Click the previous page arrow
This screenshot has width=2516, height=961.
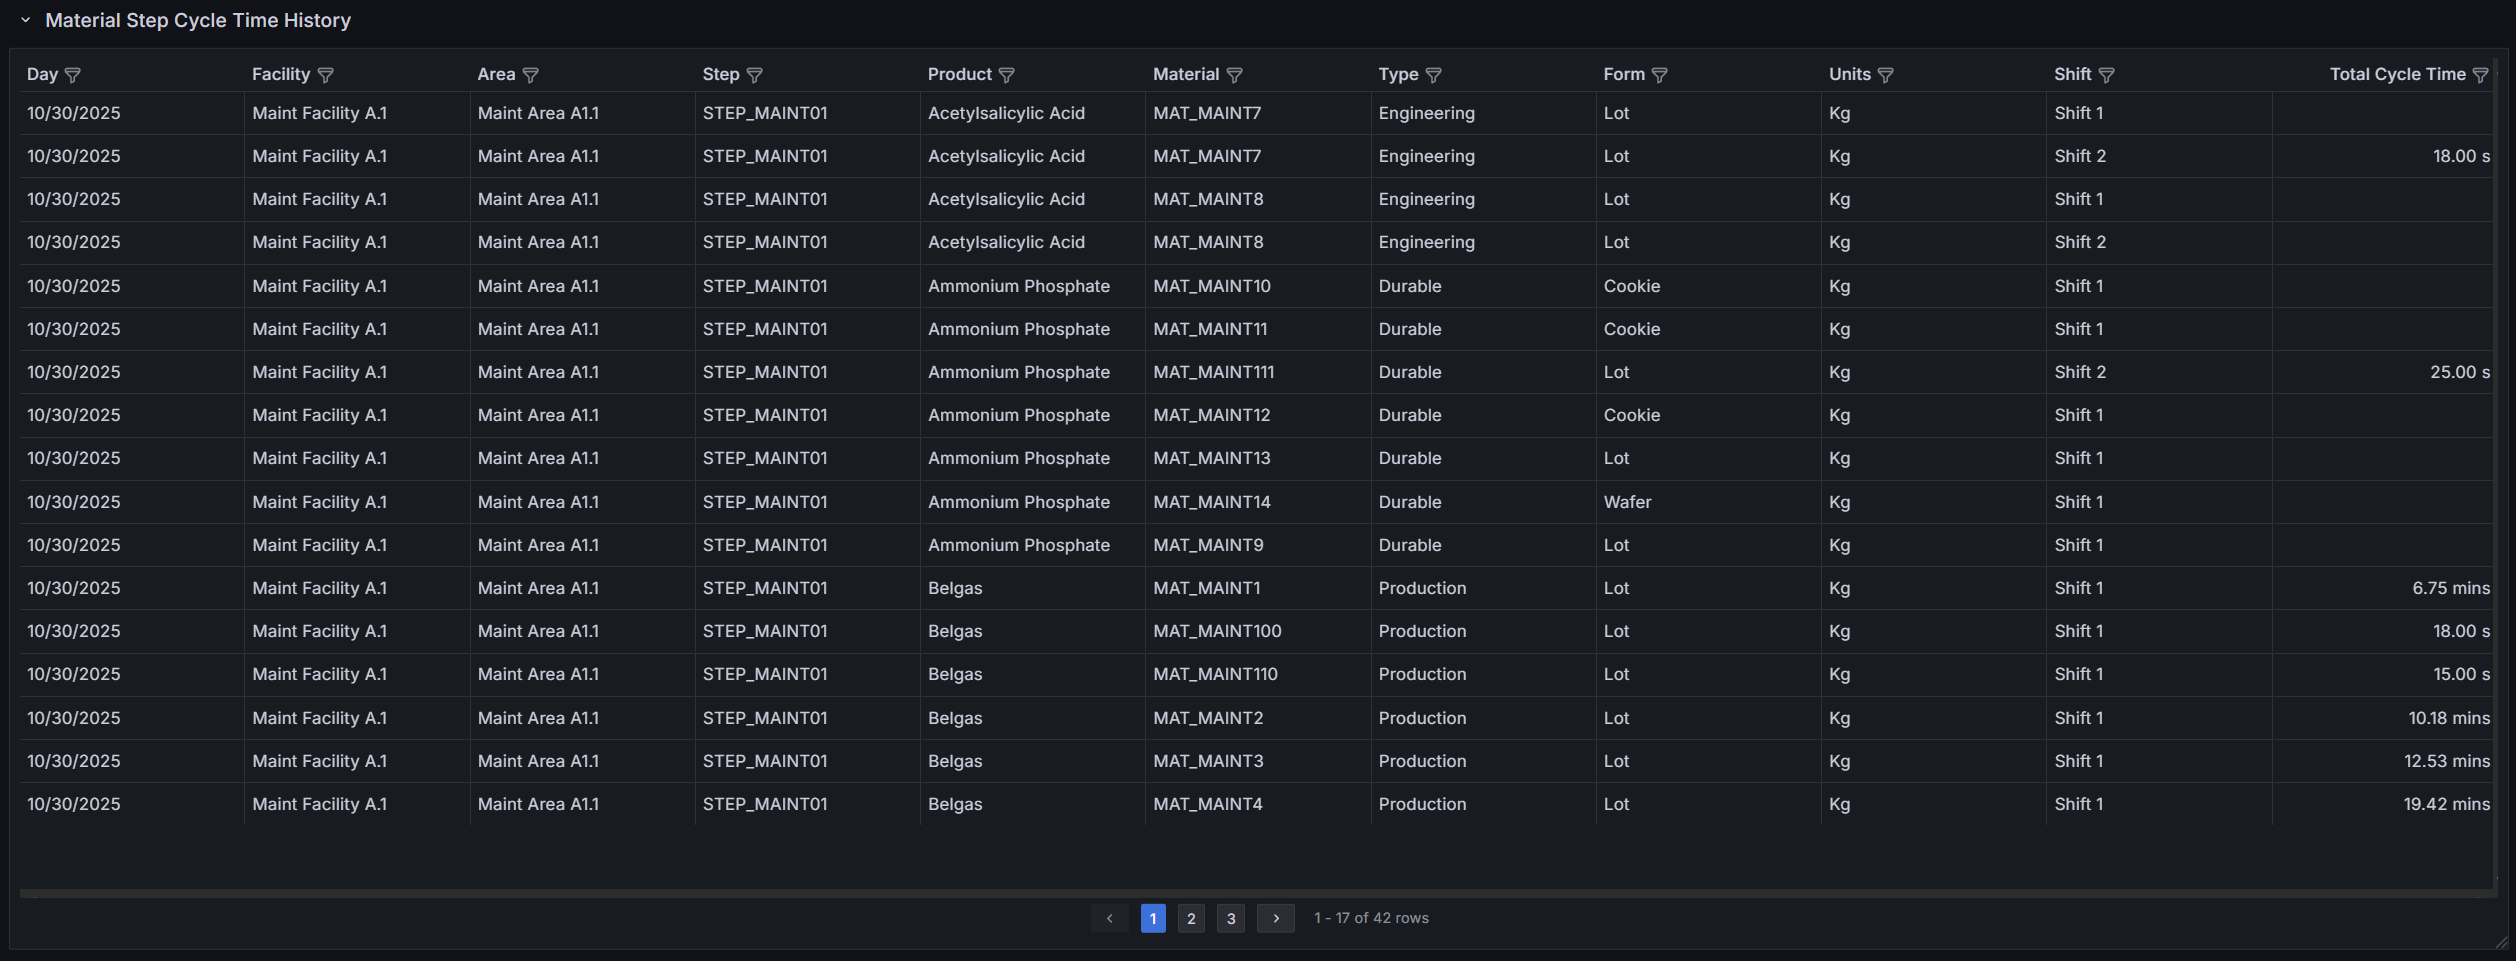[1110, 918]
